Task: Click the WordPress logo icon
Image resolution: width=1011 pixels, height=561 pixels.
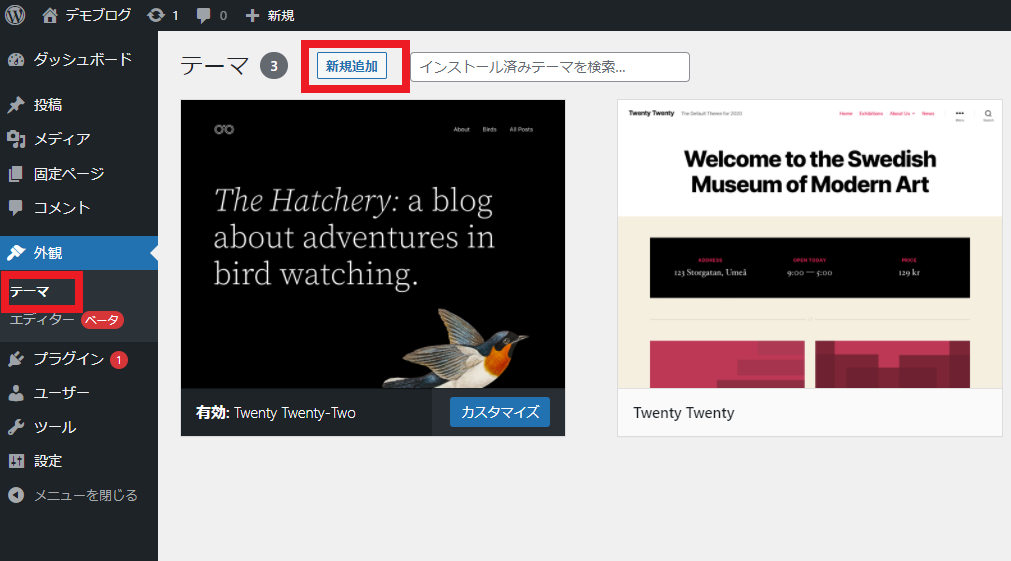Action: 15,15
